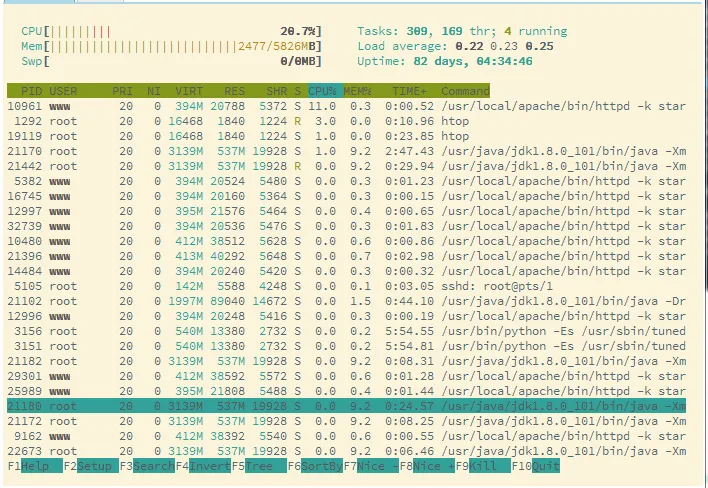Select the sshd root@pts/1 process row
This screenshot has height=488, width=708.
click(x=346, y=286)
